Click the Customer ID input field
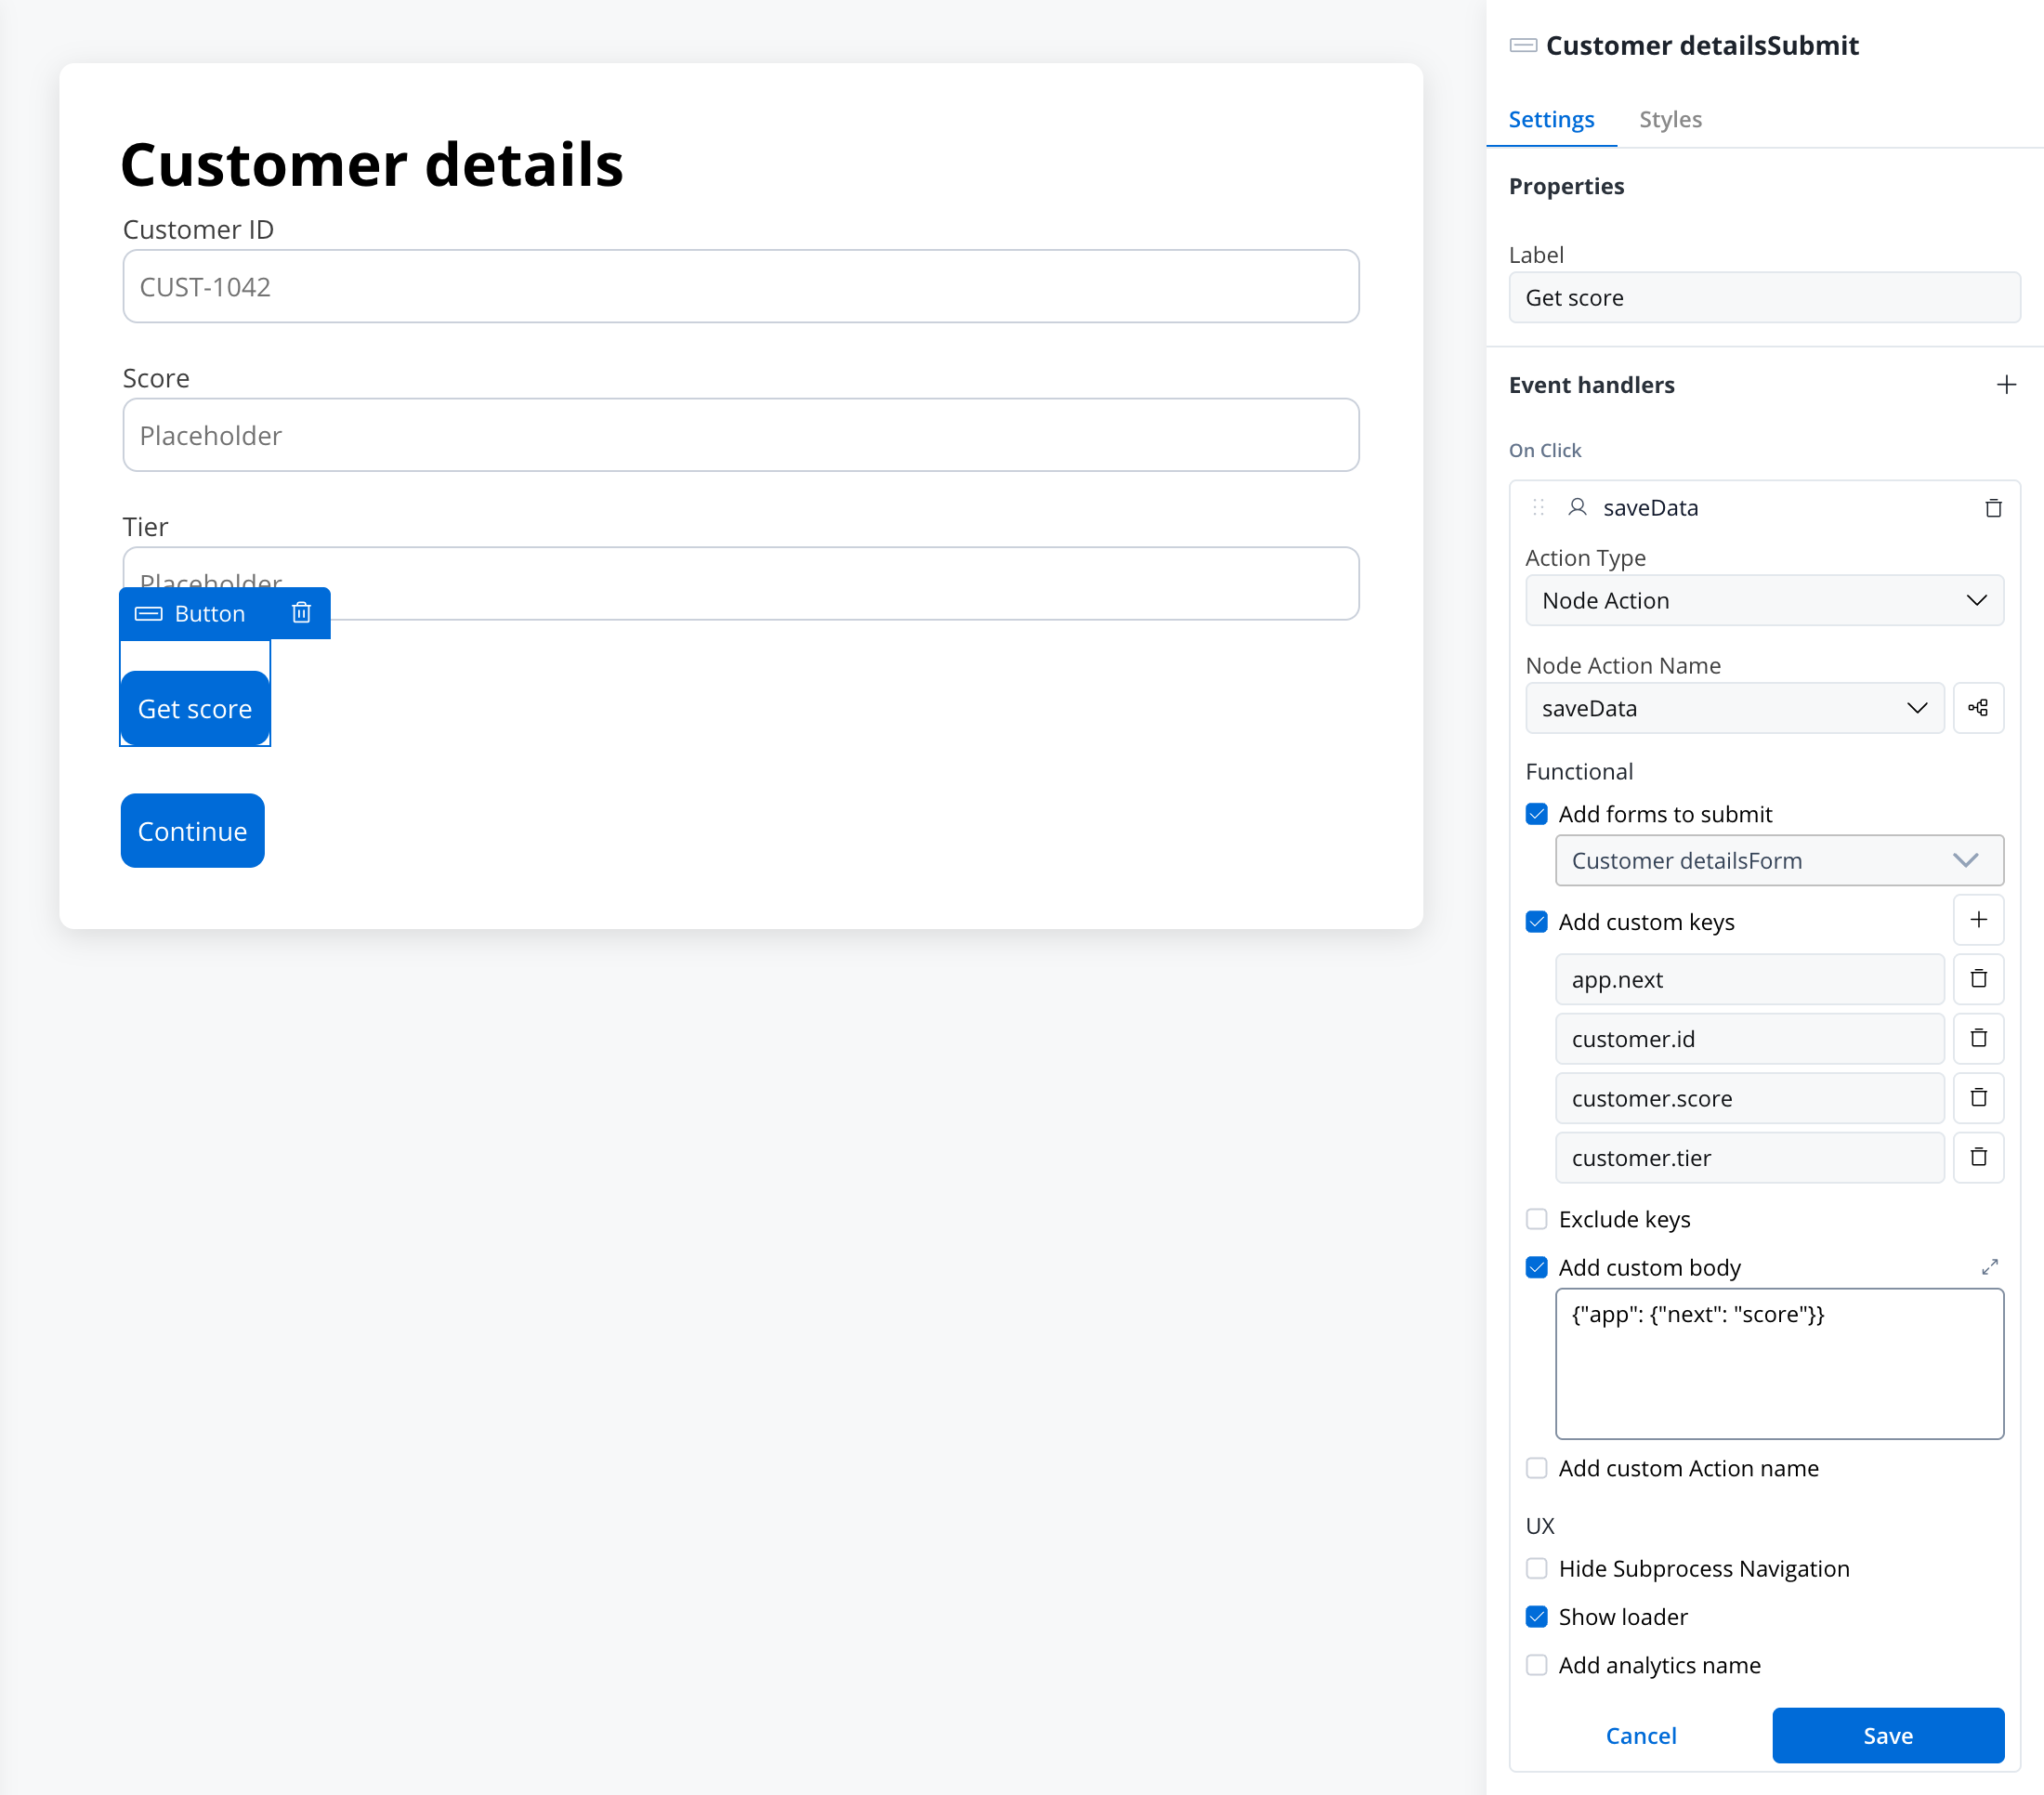Viewport: 2044px width, 1795px height. pyautogui.click(x=740, y=286)
